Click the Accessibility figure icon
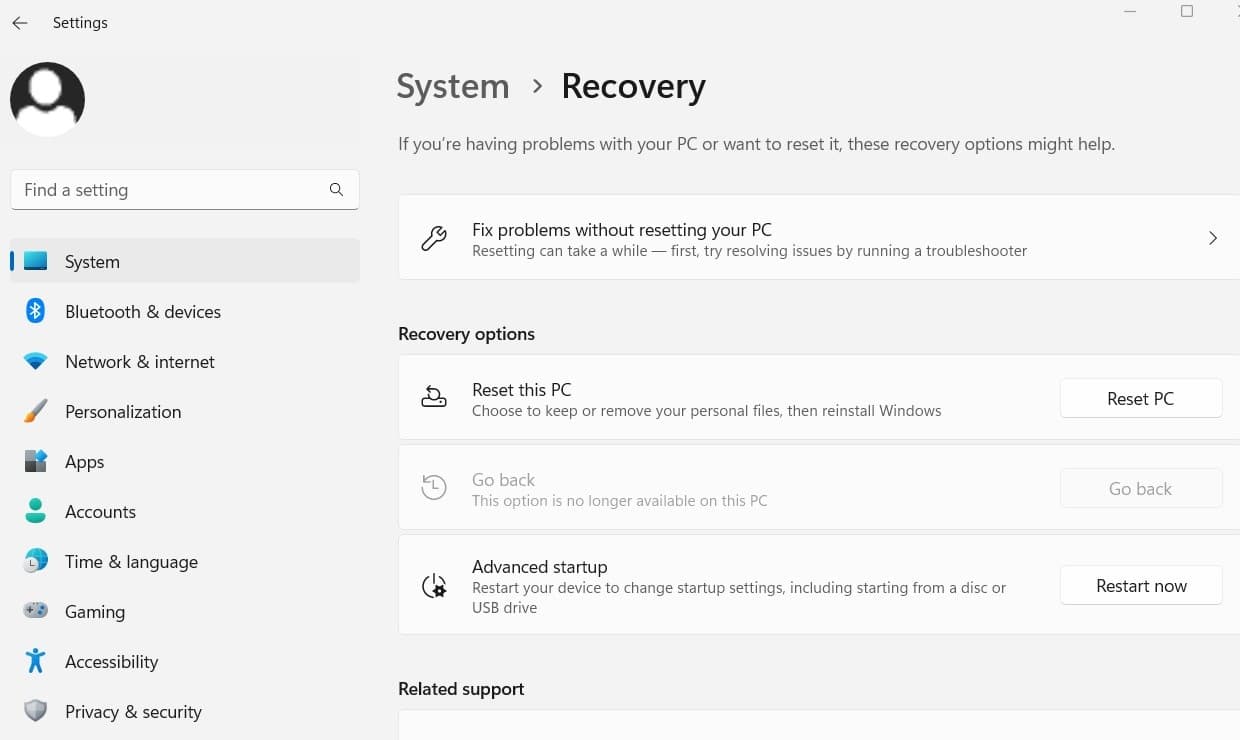Image resolution: width=1240 pixels, height=740 pixels. tap(36, 661)
